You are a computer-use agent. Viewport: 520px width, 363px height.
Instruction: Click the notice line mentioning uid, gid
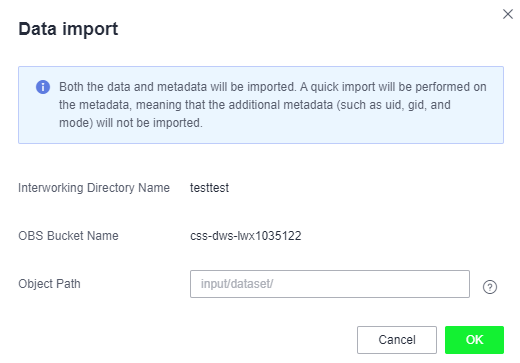(x=255, y=105)
